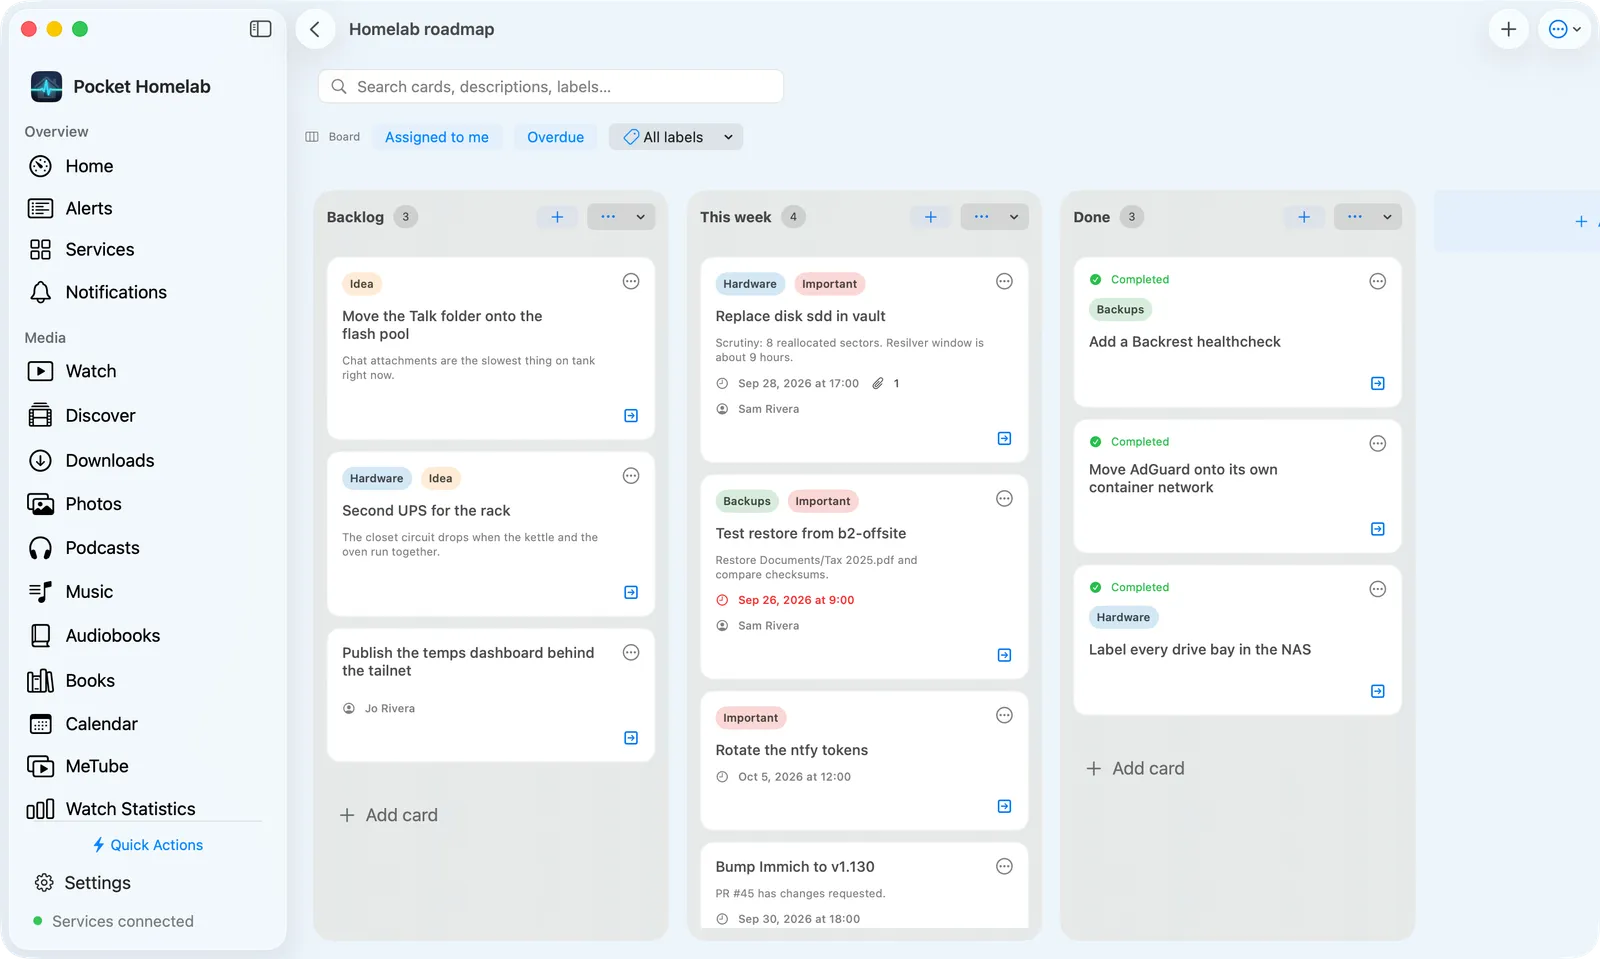Image resolution: width=1600 pixels, height=959 pixels.
Task: Toggle the Assigned to me filter
Action: [437, 137]
